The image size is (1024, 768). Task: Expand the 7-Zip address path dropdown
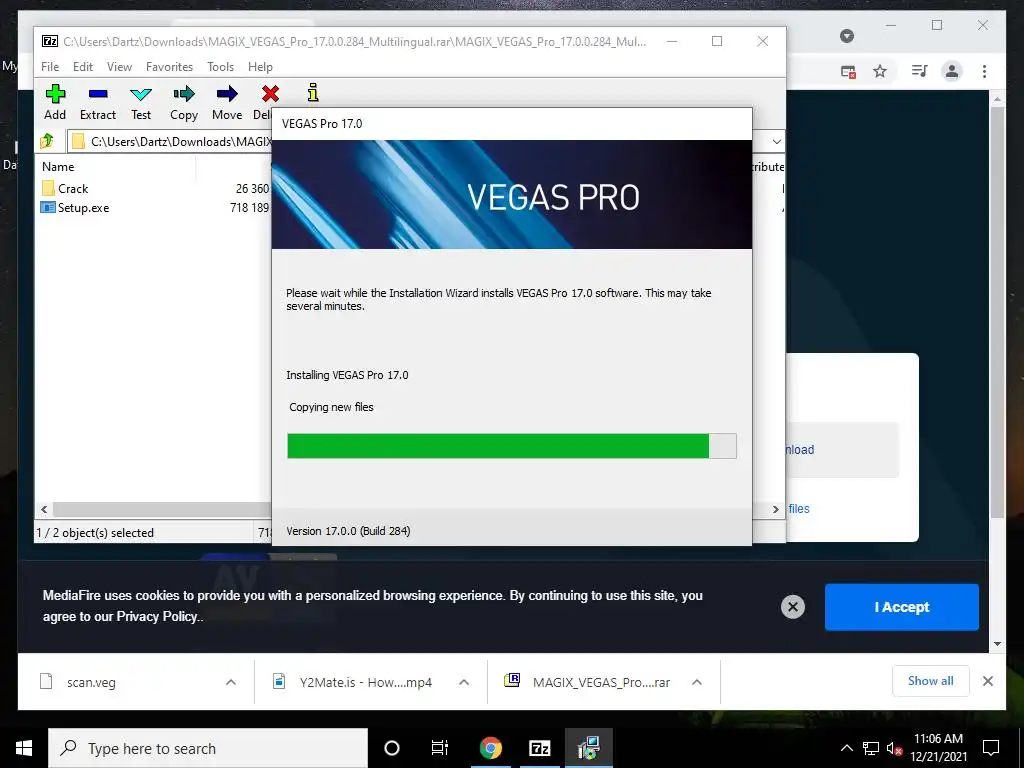click(x=776, y=142)
